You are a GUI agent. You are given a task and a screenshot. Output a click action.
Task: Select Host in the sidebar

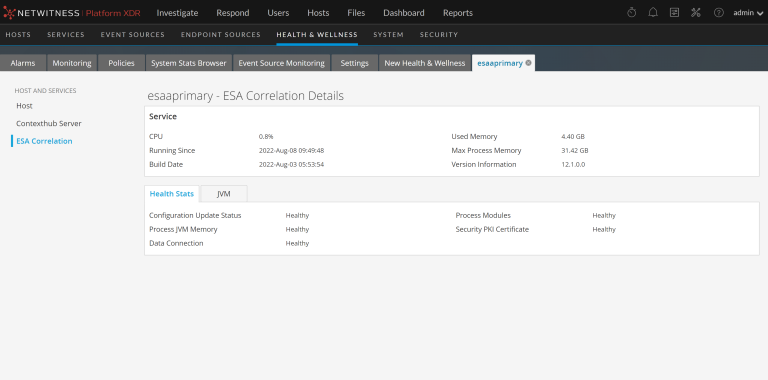click(24, 106)
